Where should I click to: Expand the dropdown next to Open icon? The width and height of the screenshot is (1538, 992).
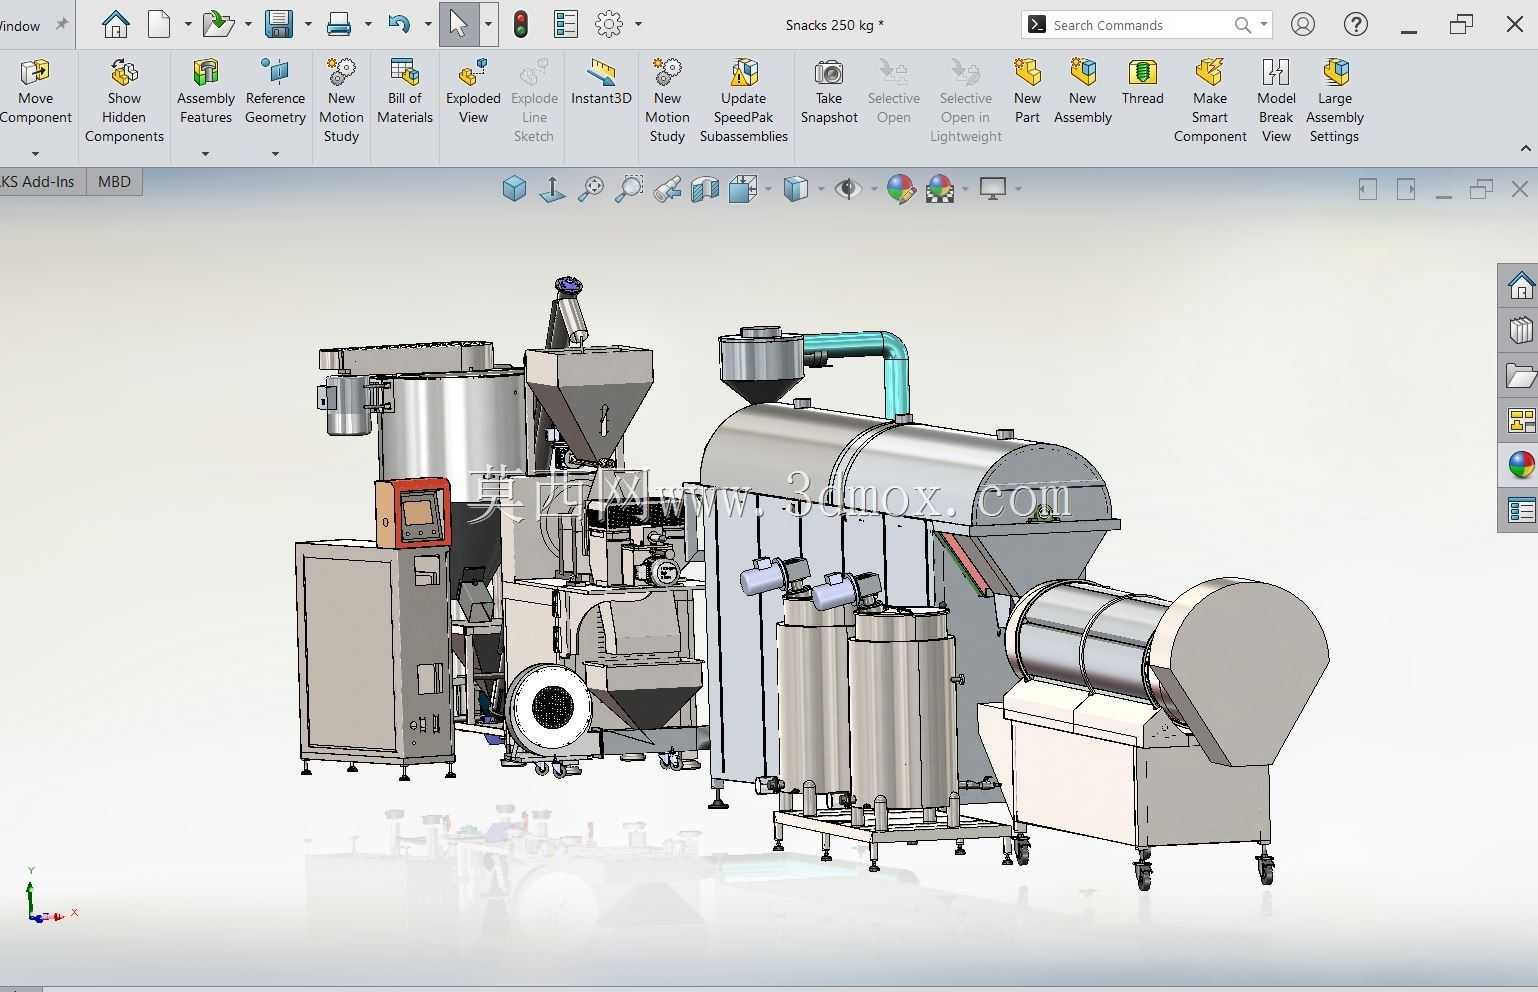[248, 24]
